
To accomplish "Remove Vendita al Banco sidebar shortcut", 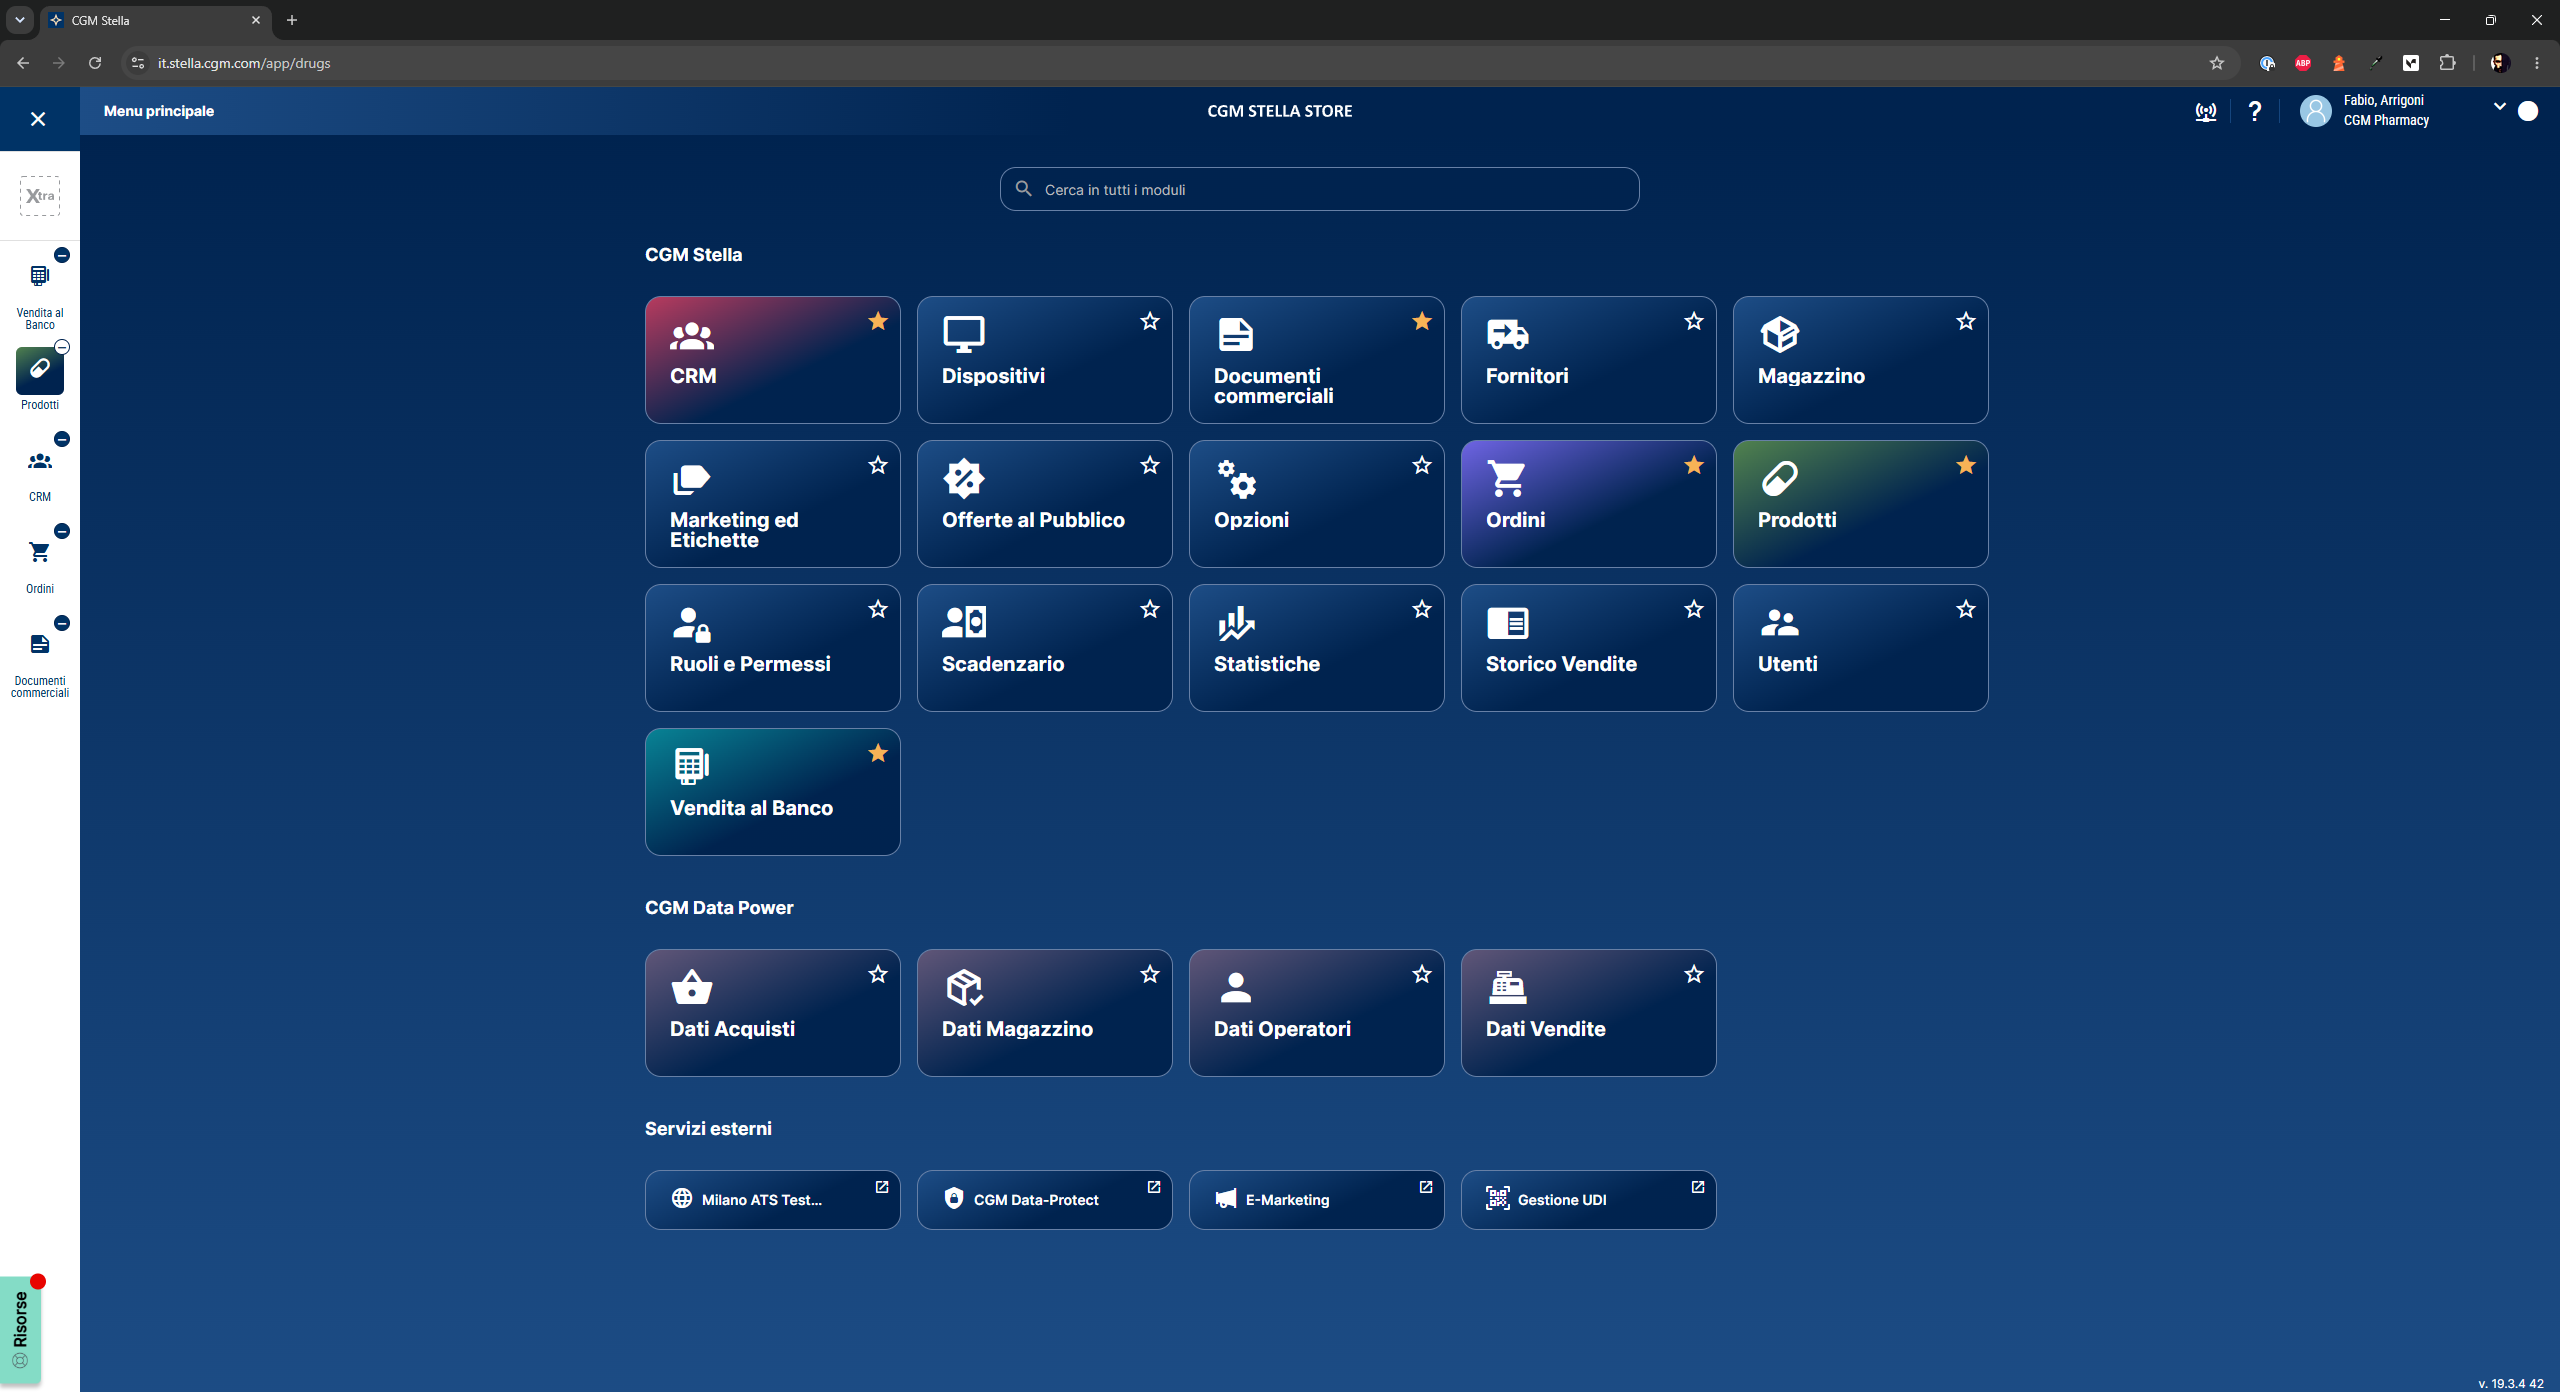I will coord(62,255).
